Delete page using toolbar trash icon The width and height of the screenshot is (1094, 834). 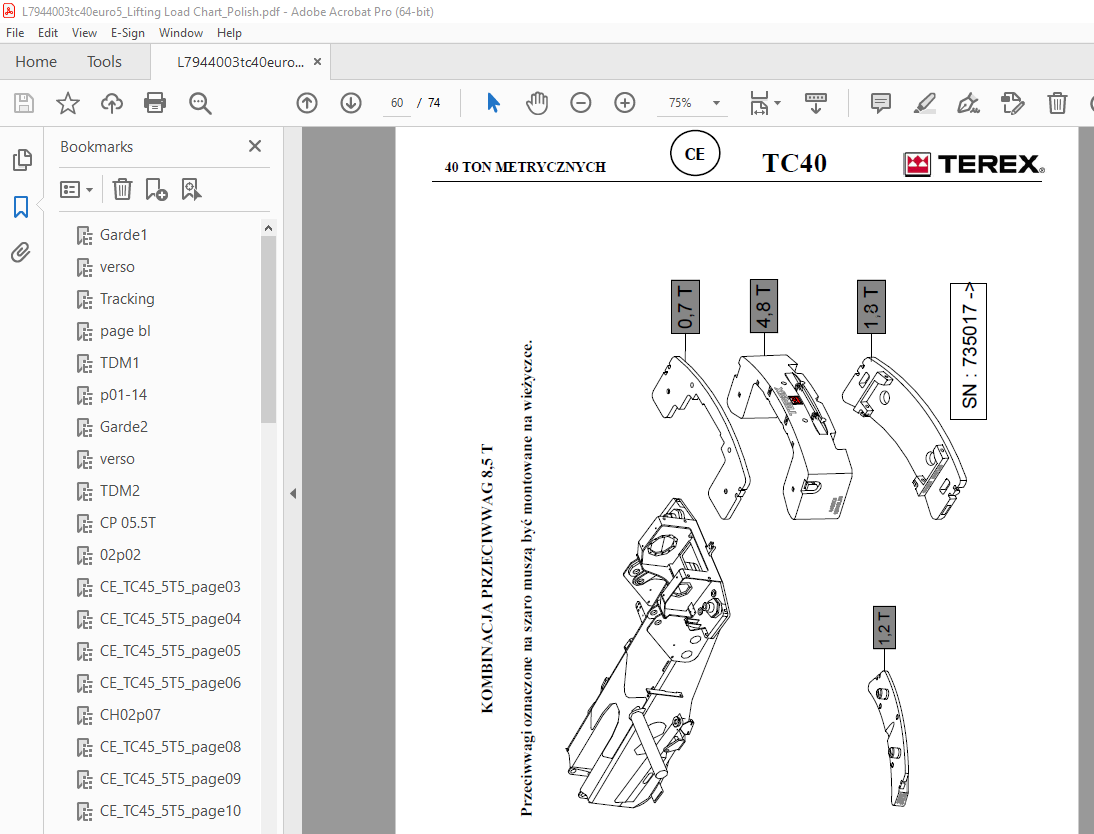coord(1057,103)
